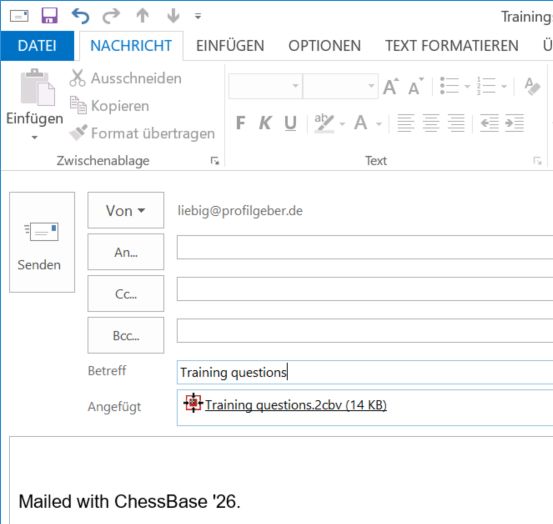
Task: Open attachment Training questions.2cbv
Action: coord(296,405)
